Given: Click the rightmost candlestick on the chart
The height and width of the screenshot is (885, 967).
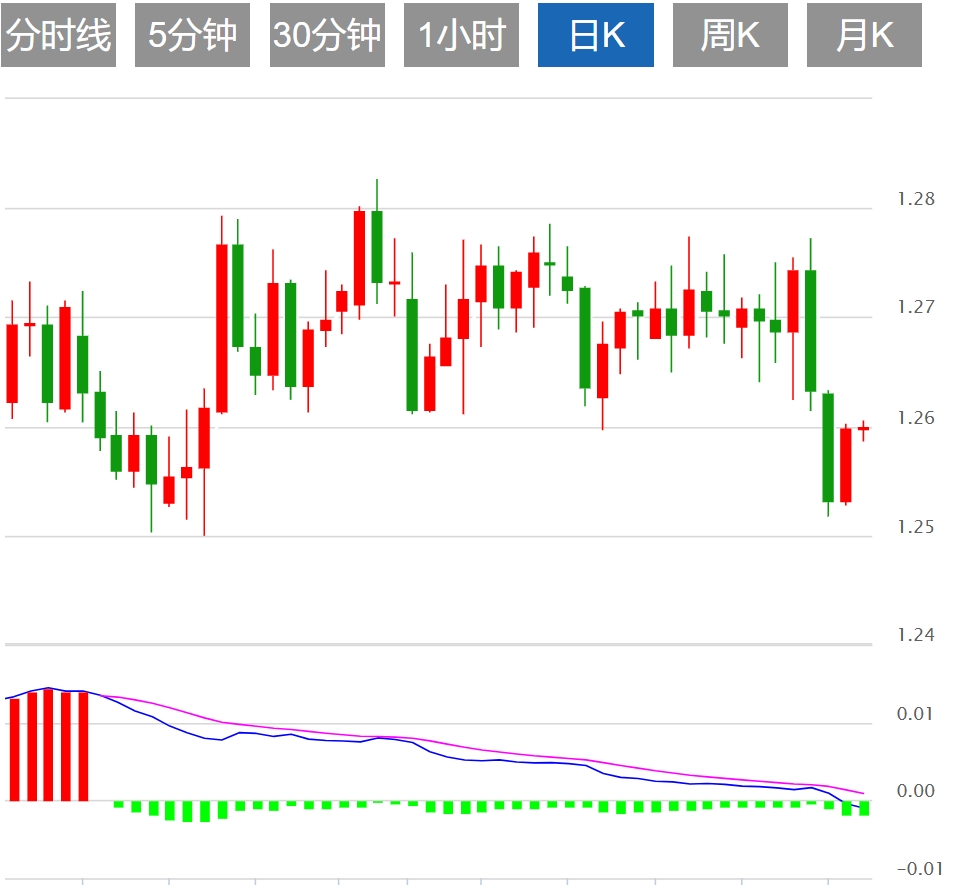Looking at the screenshot, I should click(x=863, y=428).
